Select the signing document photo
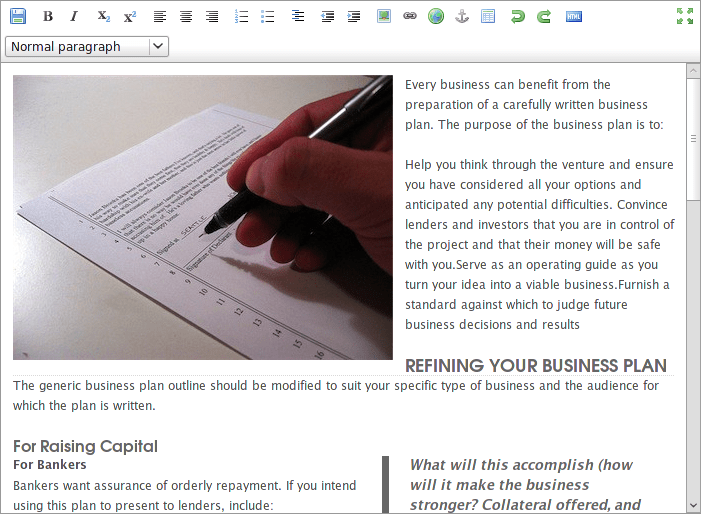This screenshot has height=514, width=701. 203,217
